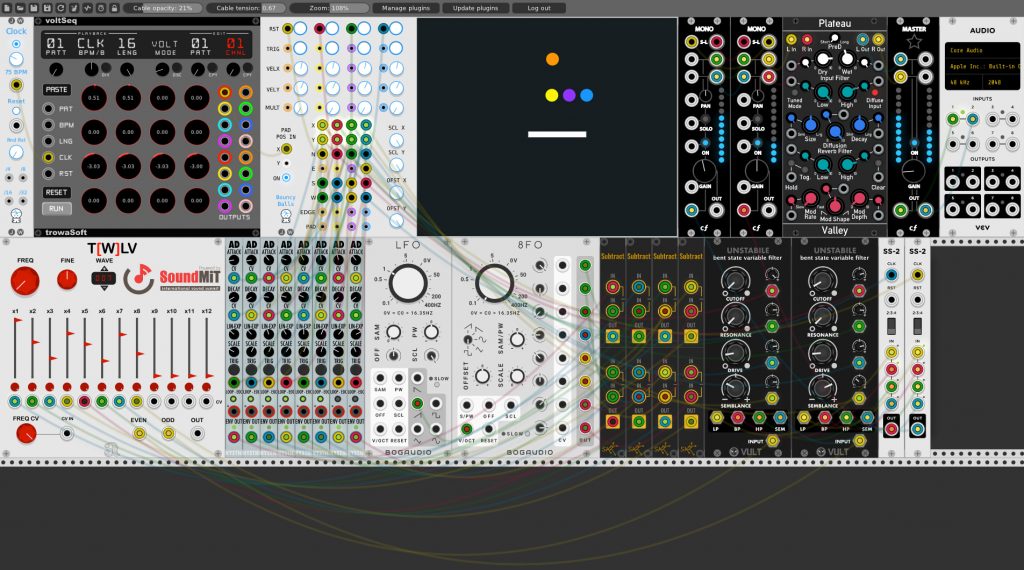The height and width of the screenshot is (570, 1024).
Task: Click the Open patch folder icon
Action: [20, 8]
